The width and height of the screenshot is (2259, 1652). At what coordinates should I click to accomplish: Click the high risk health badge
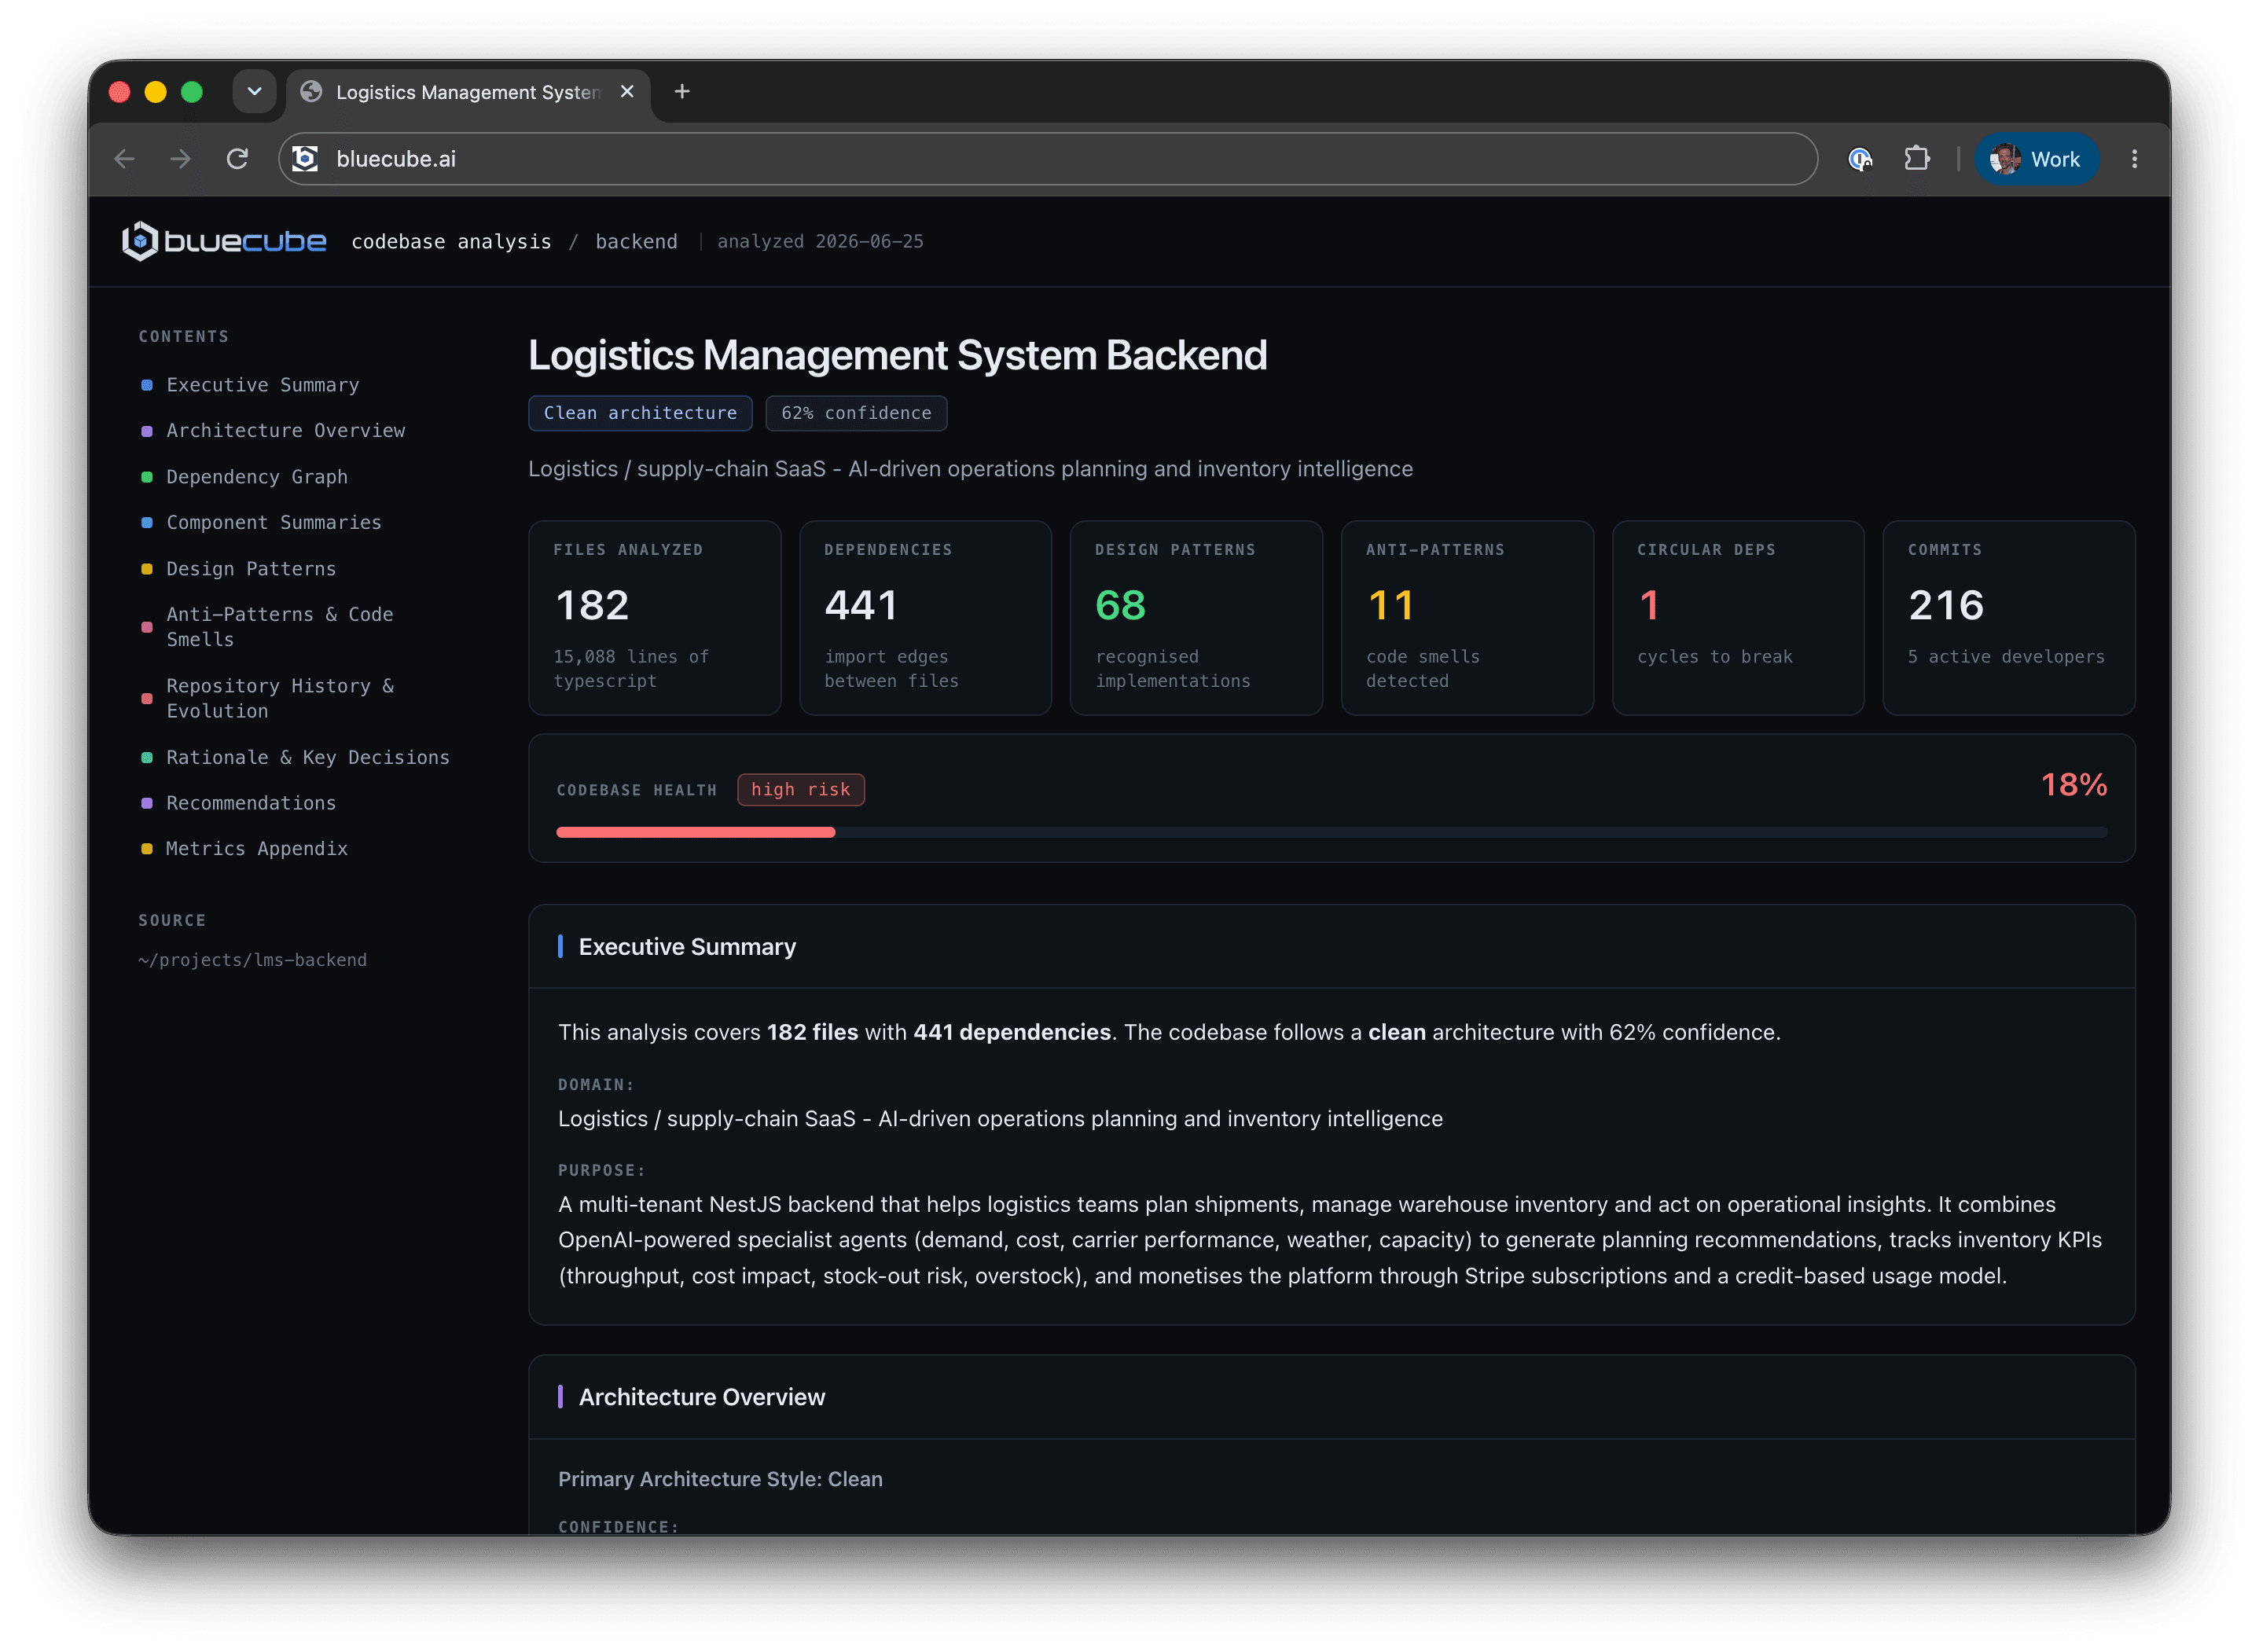coord(801,790)
